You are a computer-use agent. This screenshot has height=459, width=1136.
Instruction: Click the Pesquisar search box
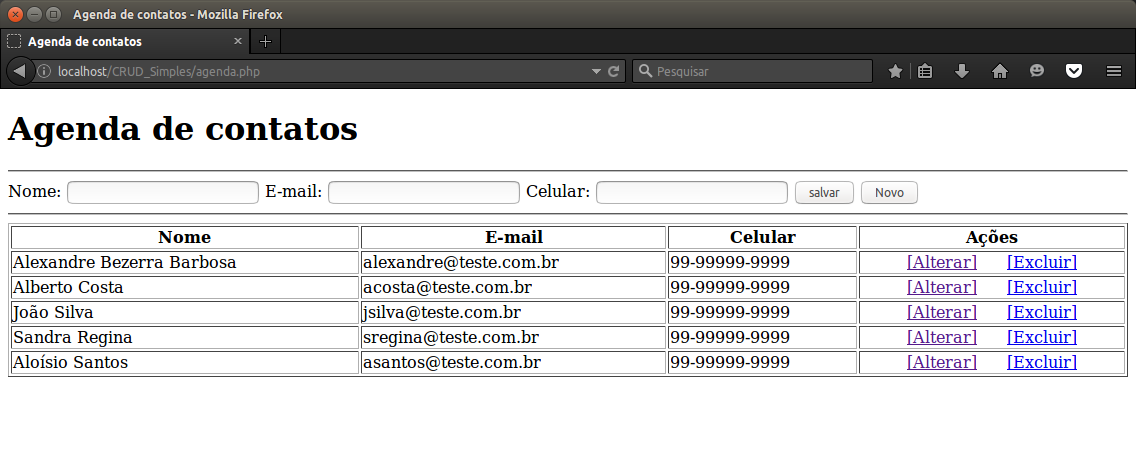[x=752, y=71]
